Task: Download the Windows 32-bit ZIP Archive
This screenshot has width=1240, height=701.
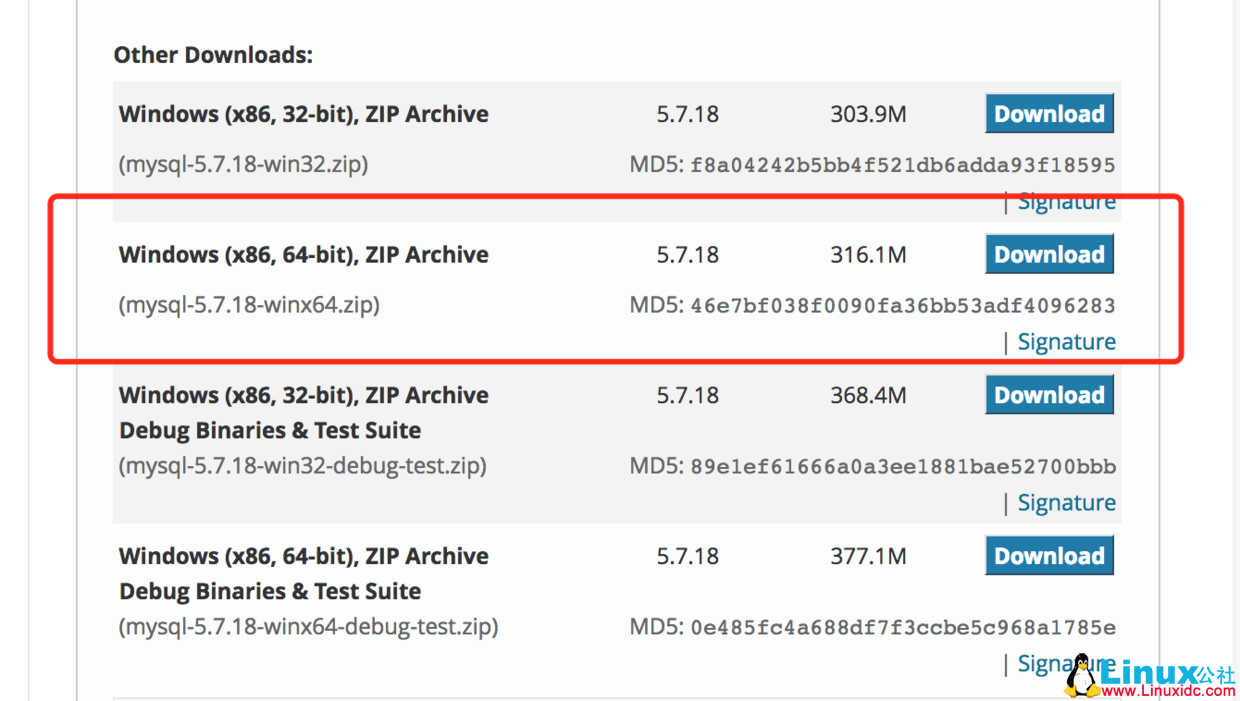Action: click(x=1049, y=114)
